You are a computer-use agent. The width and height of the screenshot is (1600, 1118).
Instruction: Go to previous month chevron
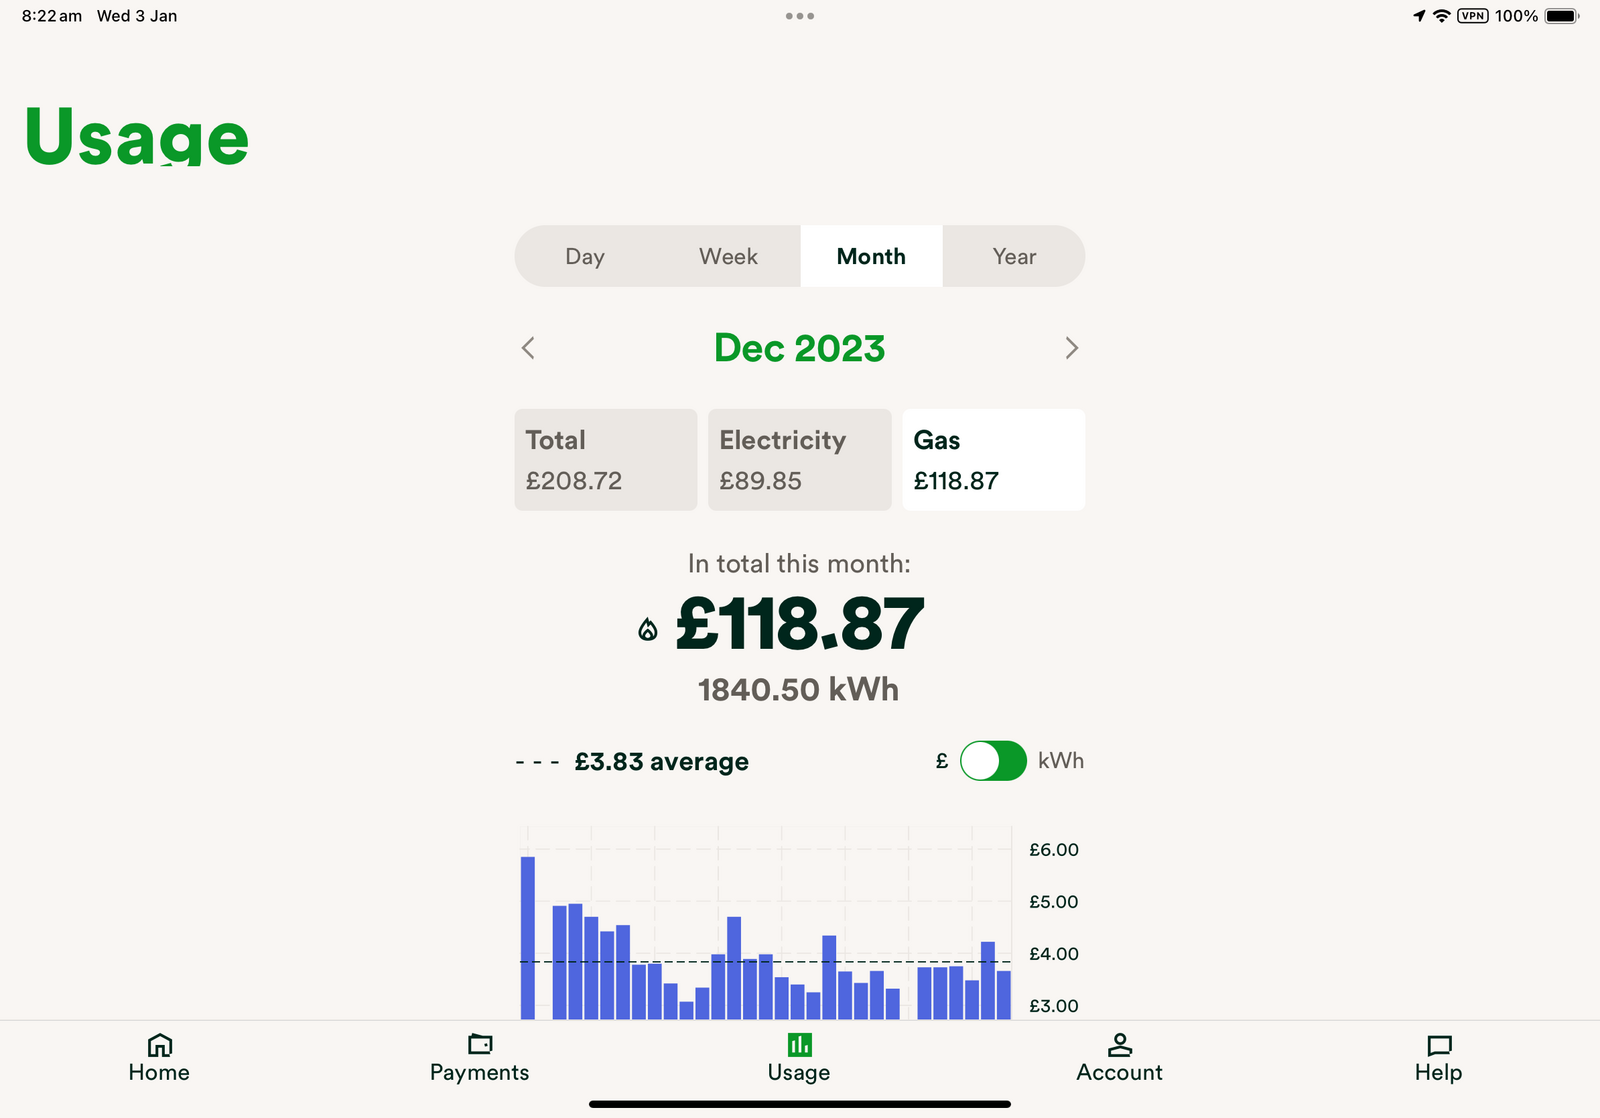528,348
